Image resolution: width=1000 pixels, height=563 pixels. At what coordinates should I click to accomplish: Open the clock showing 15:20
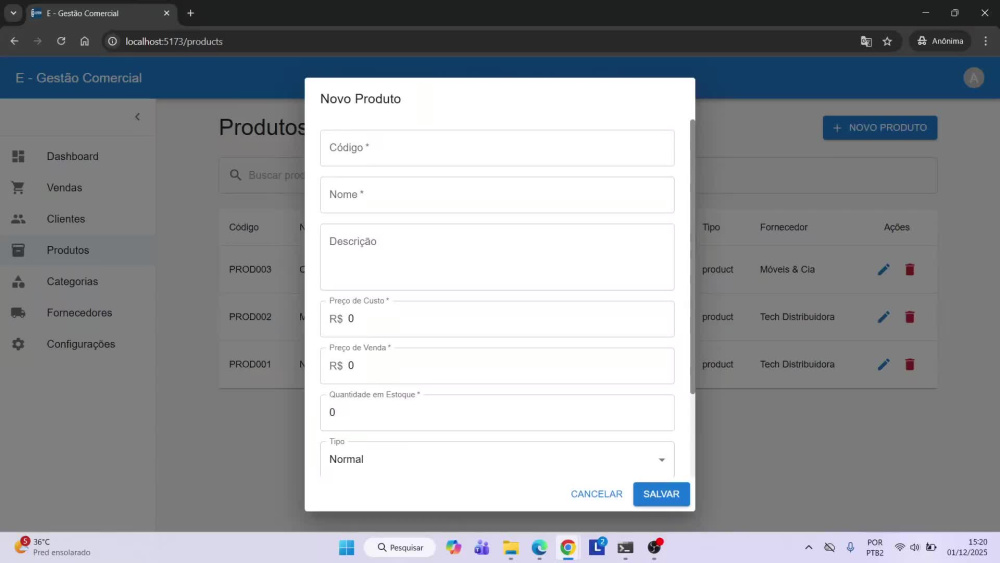tap(967, 547)
